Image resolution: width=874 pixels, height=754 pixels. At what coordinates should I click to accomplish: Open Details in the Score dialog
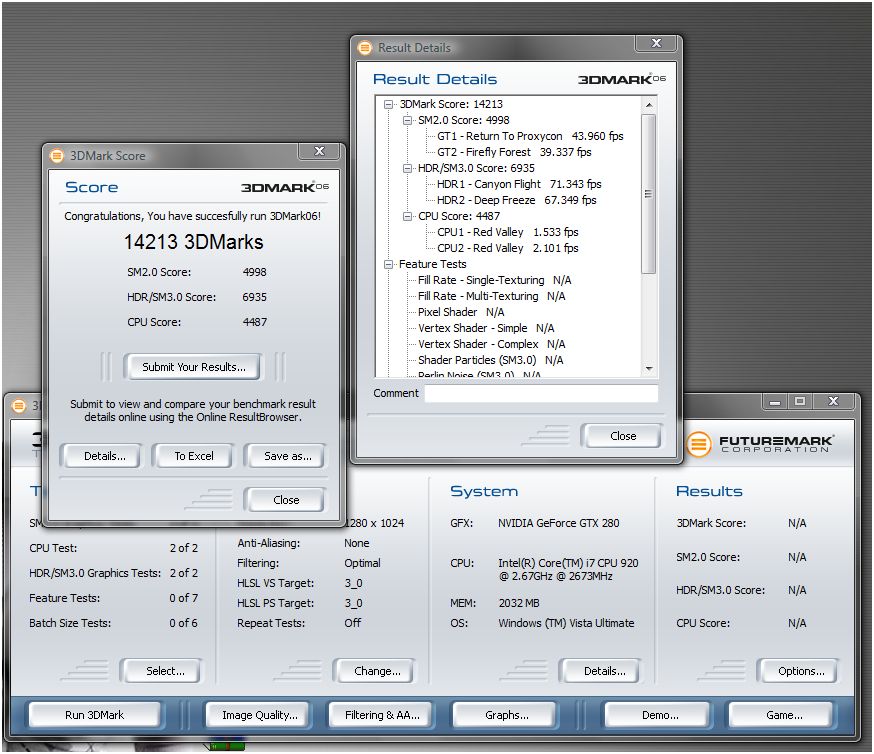coord(104,456)
